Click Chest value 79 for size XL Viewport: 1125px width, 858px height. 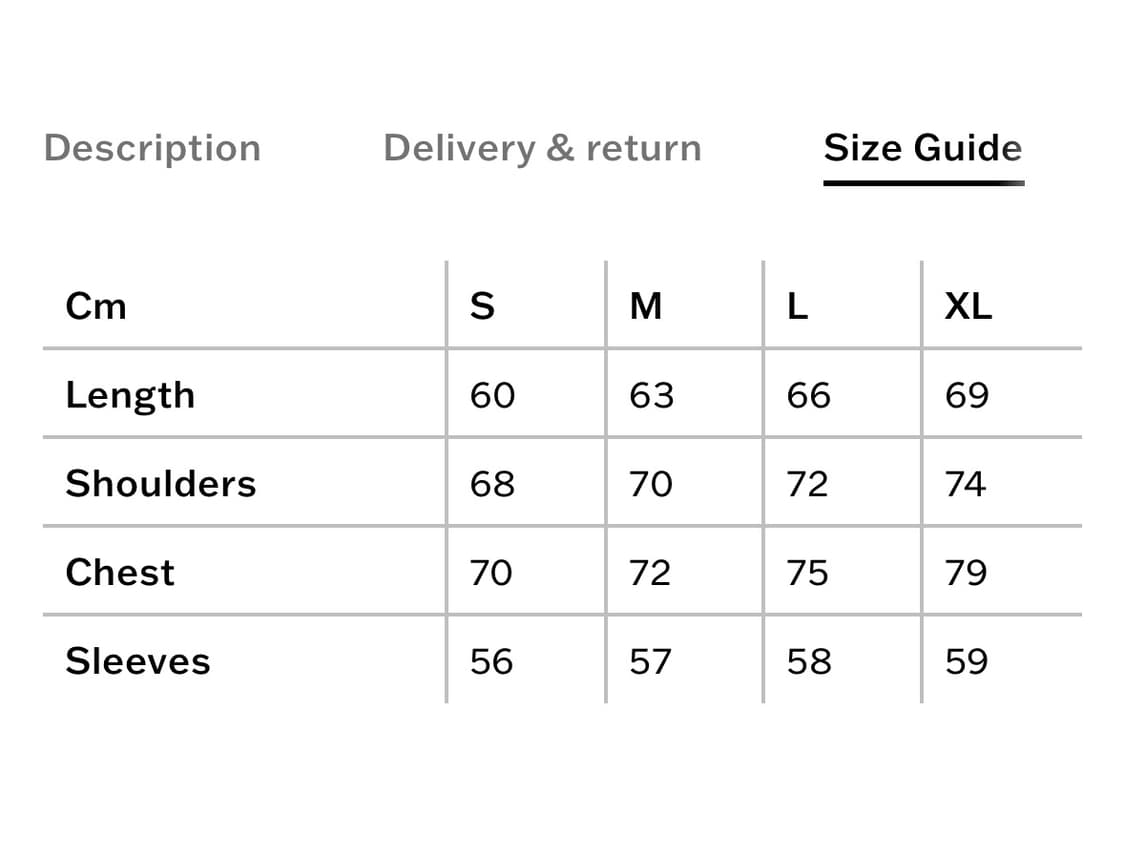coord(967,573)
